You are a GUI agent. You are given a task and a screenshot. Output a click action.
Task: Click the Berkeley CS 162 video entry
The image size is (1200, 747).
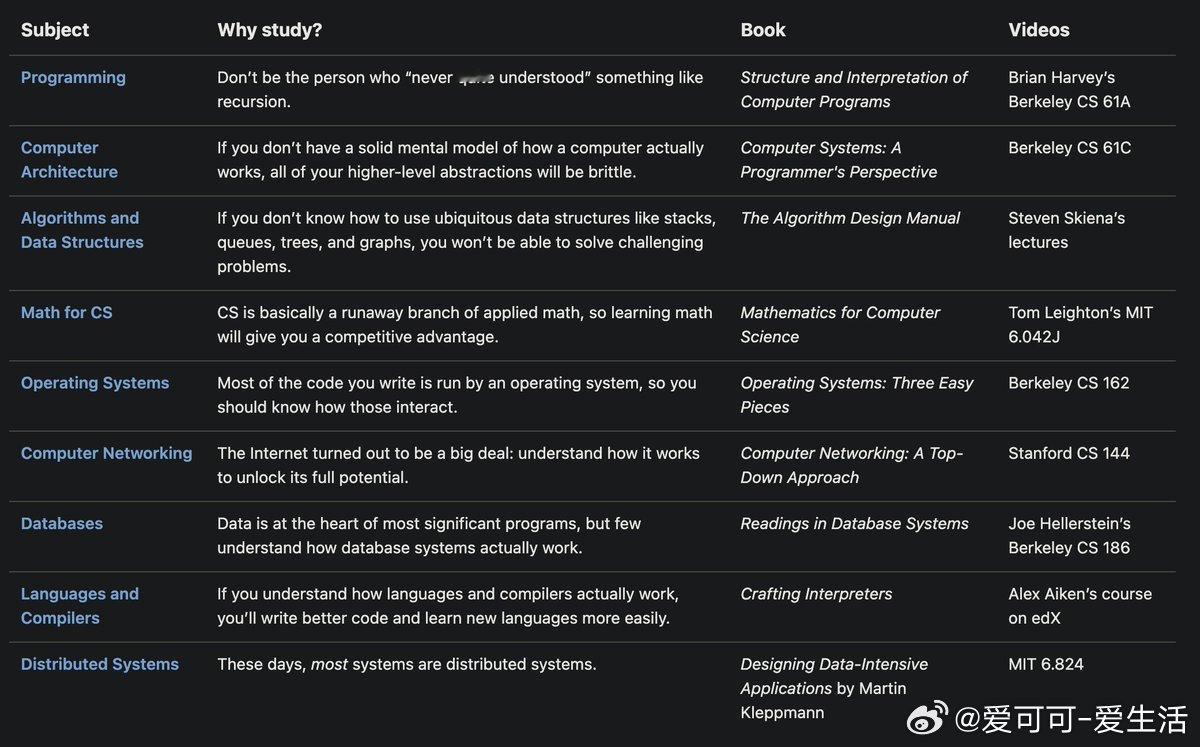pos(1069,383)
